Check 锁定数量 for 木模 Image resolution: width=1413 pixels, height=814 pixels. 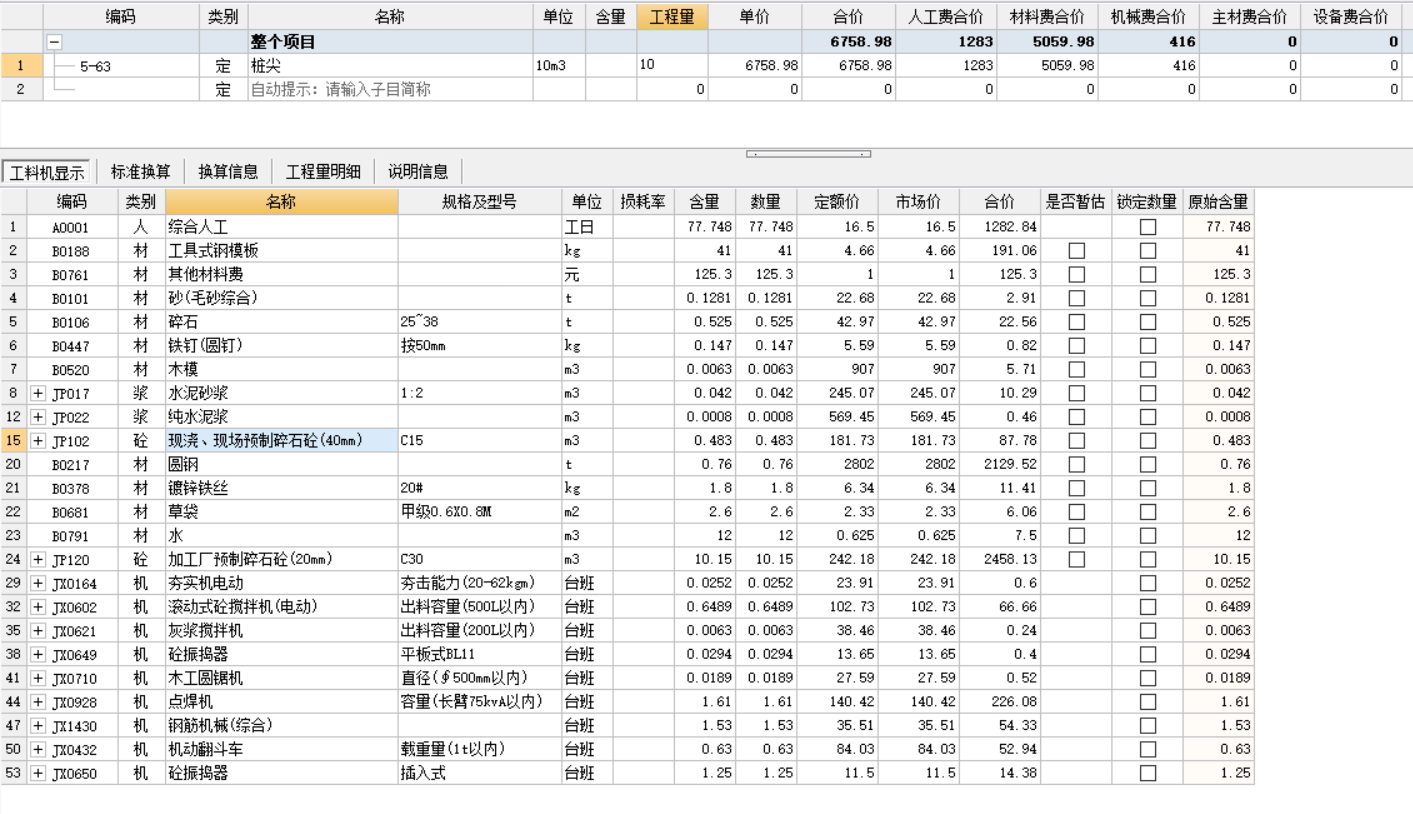click(x=1148, y=370)
